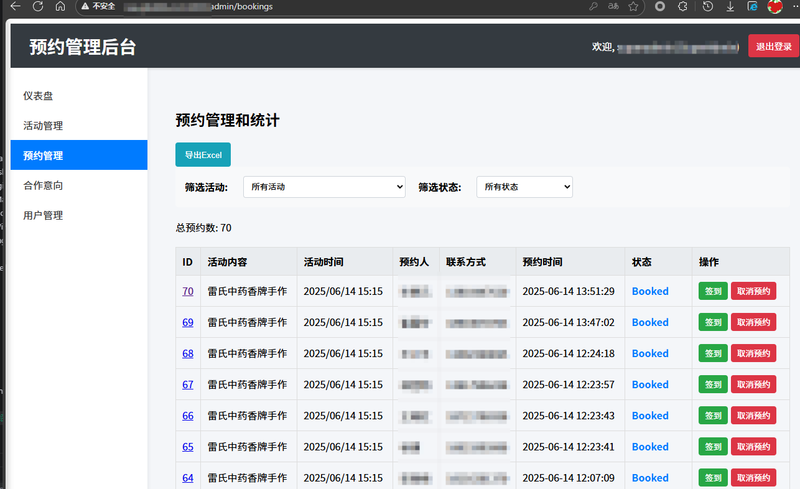This screenshot has width=800, height=489.
Task: Open 仪表盘 in the sidebar
Action: (38, 96)
